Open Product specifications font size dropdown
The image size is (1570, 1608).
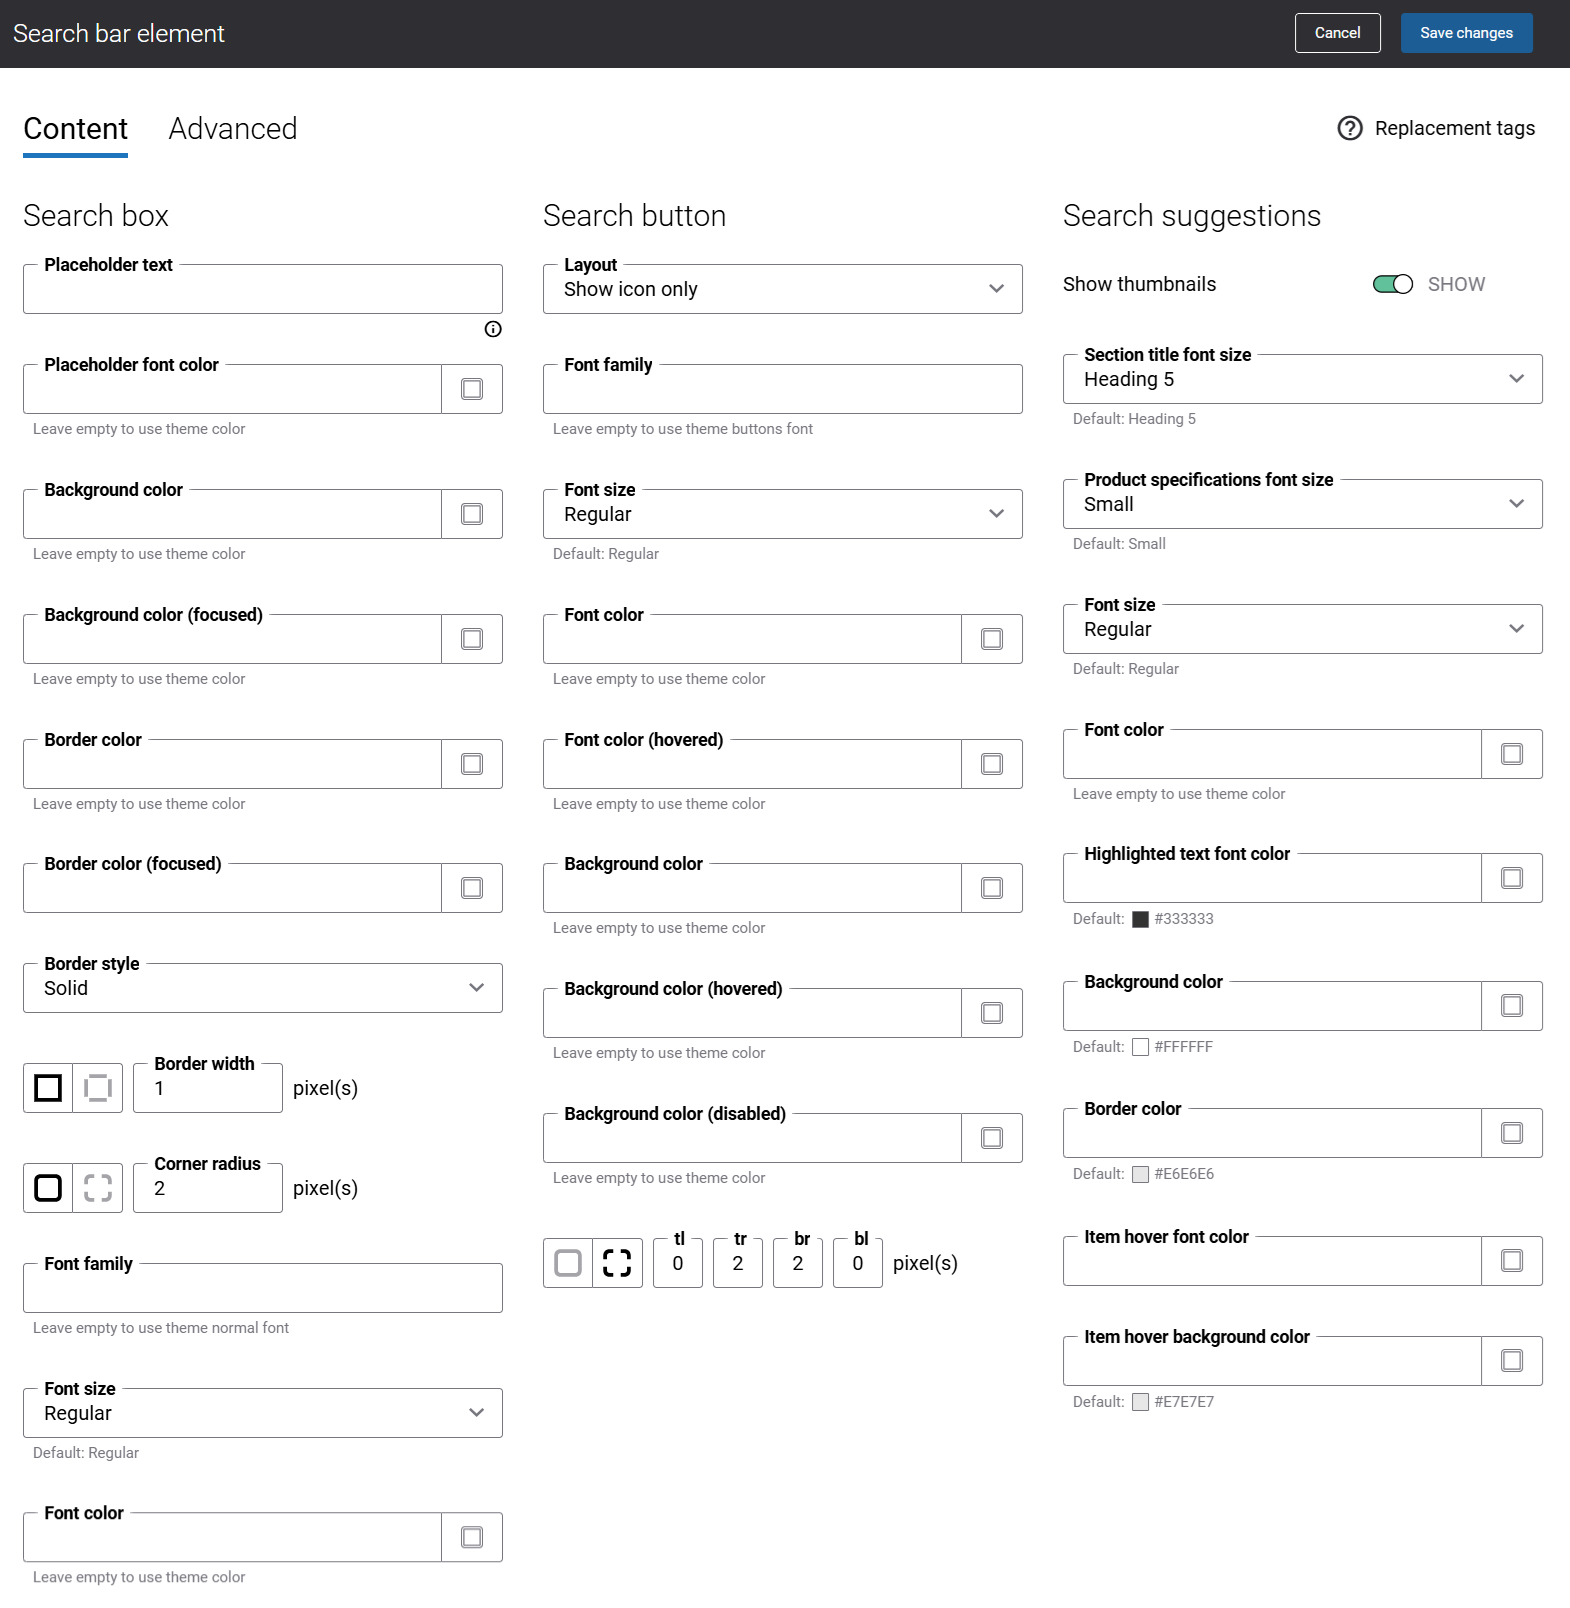click(x=1302, y=504)
